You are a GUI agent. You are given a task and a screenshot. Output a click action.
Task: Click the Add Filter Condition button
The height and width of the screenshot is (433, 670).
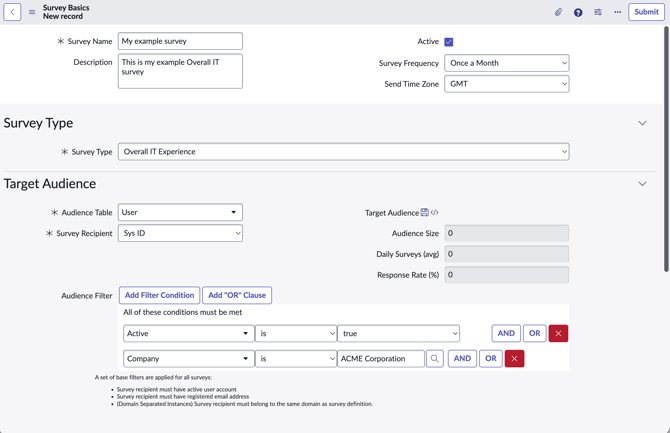[159, 295]
